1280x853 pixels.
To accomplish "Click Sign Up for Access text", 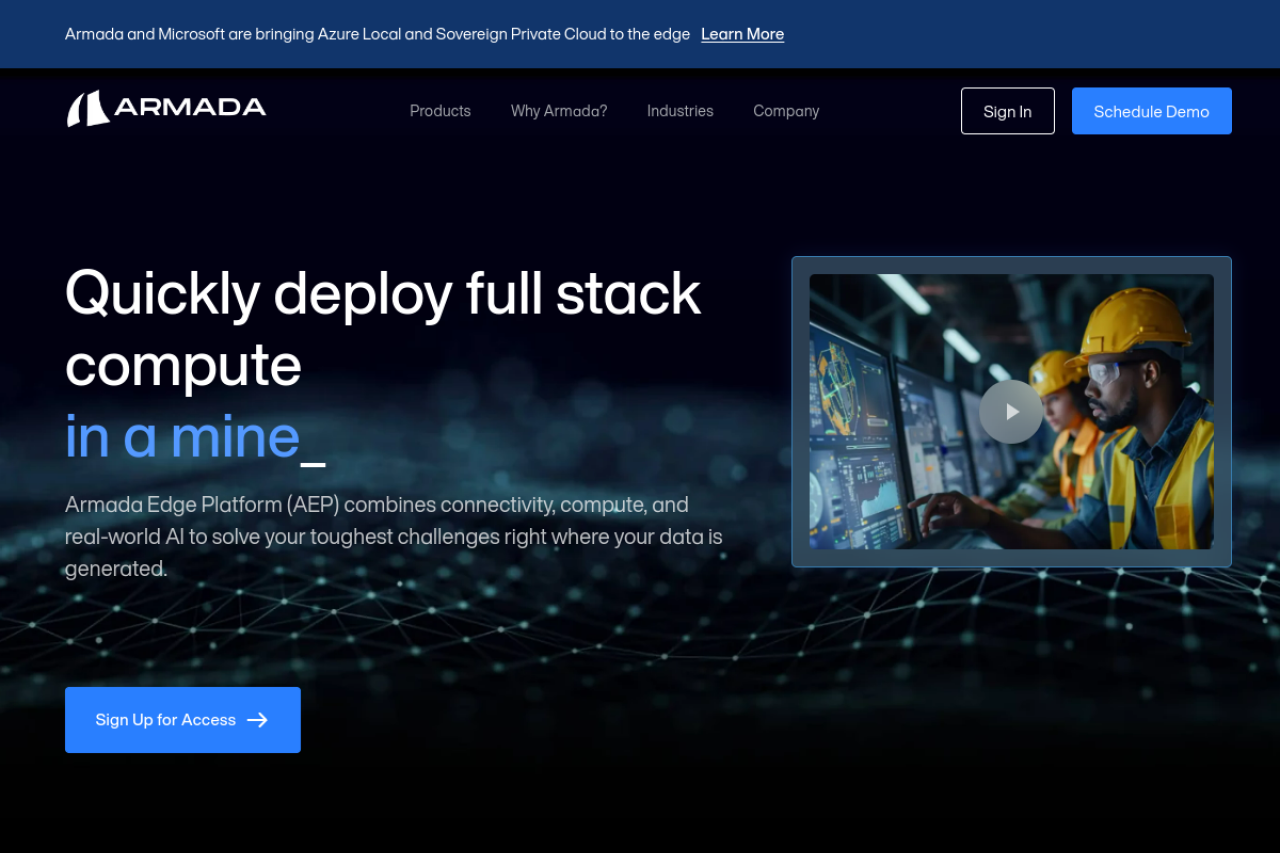I will pyautogui.click(x=165, y=720).
